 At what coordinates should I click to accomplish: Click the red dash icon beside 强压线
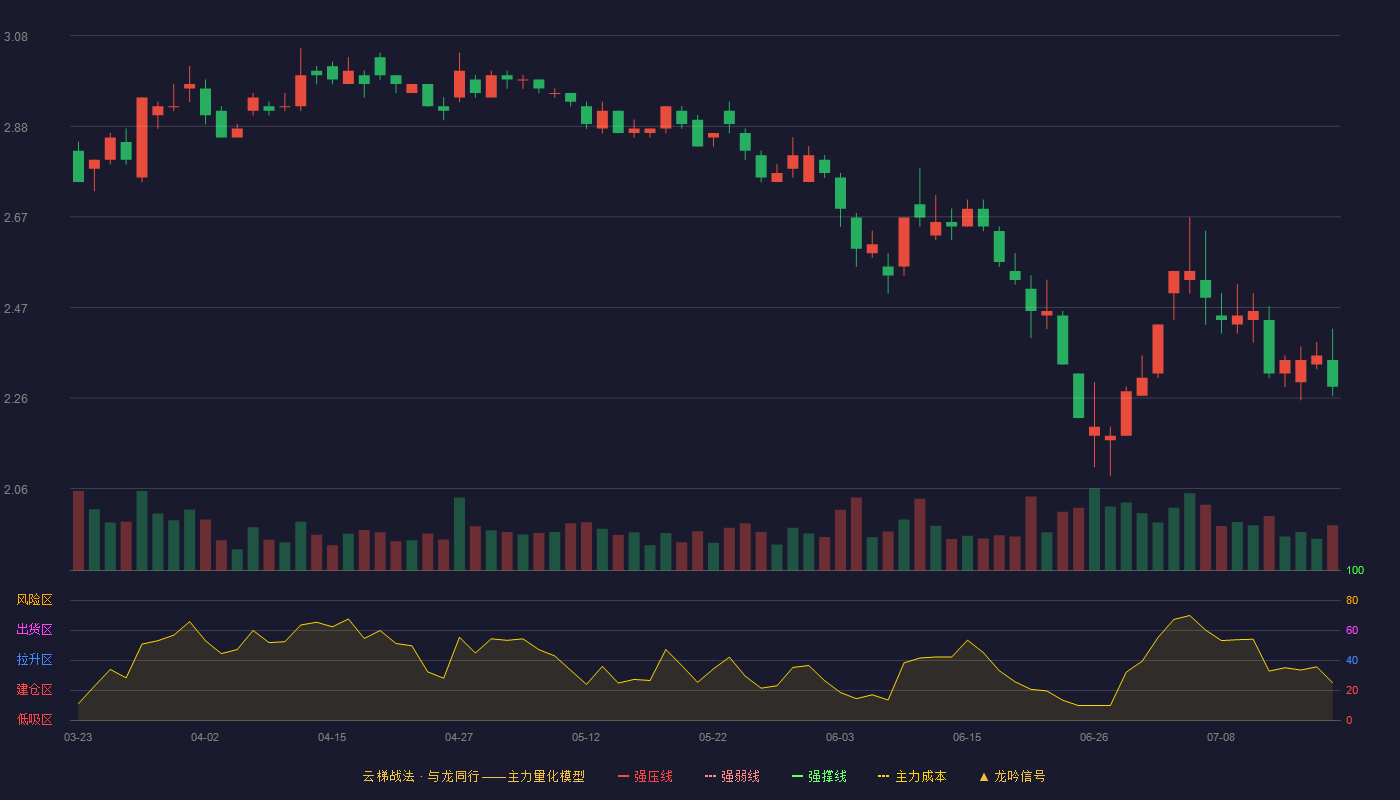pos(623,776)
